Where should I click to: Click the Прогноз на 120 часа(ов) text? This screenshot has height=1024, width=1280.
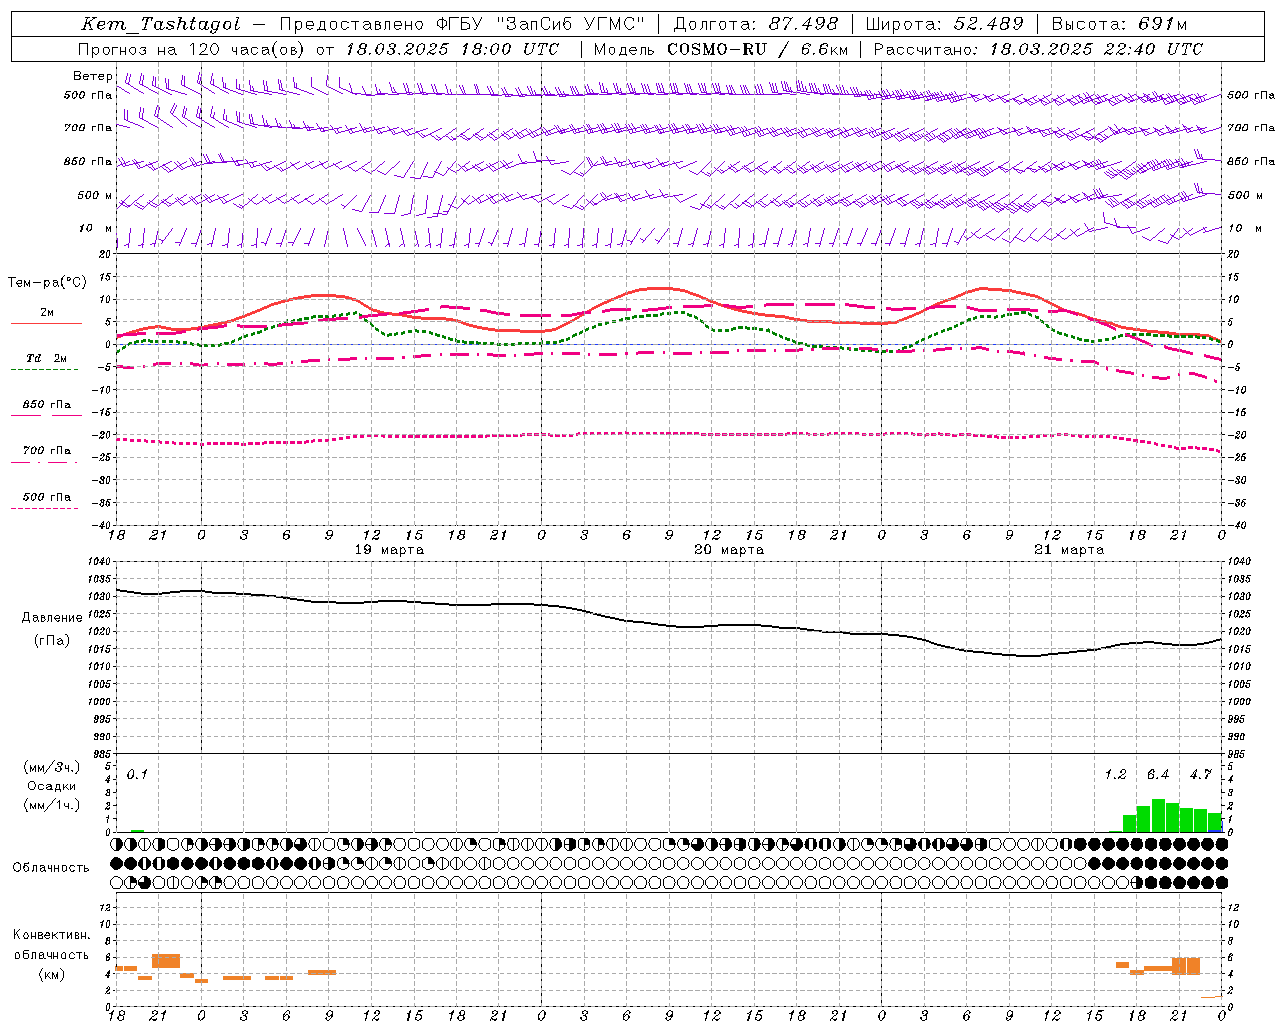click(x=192, y=49)
